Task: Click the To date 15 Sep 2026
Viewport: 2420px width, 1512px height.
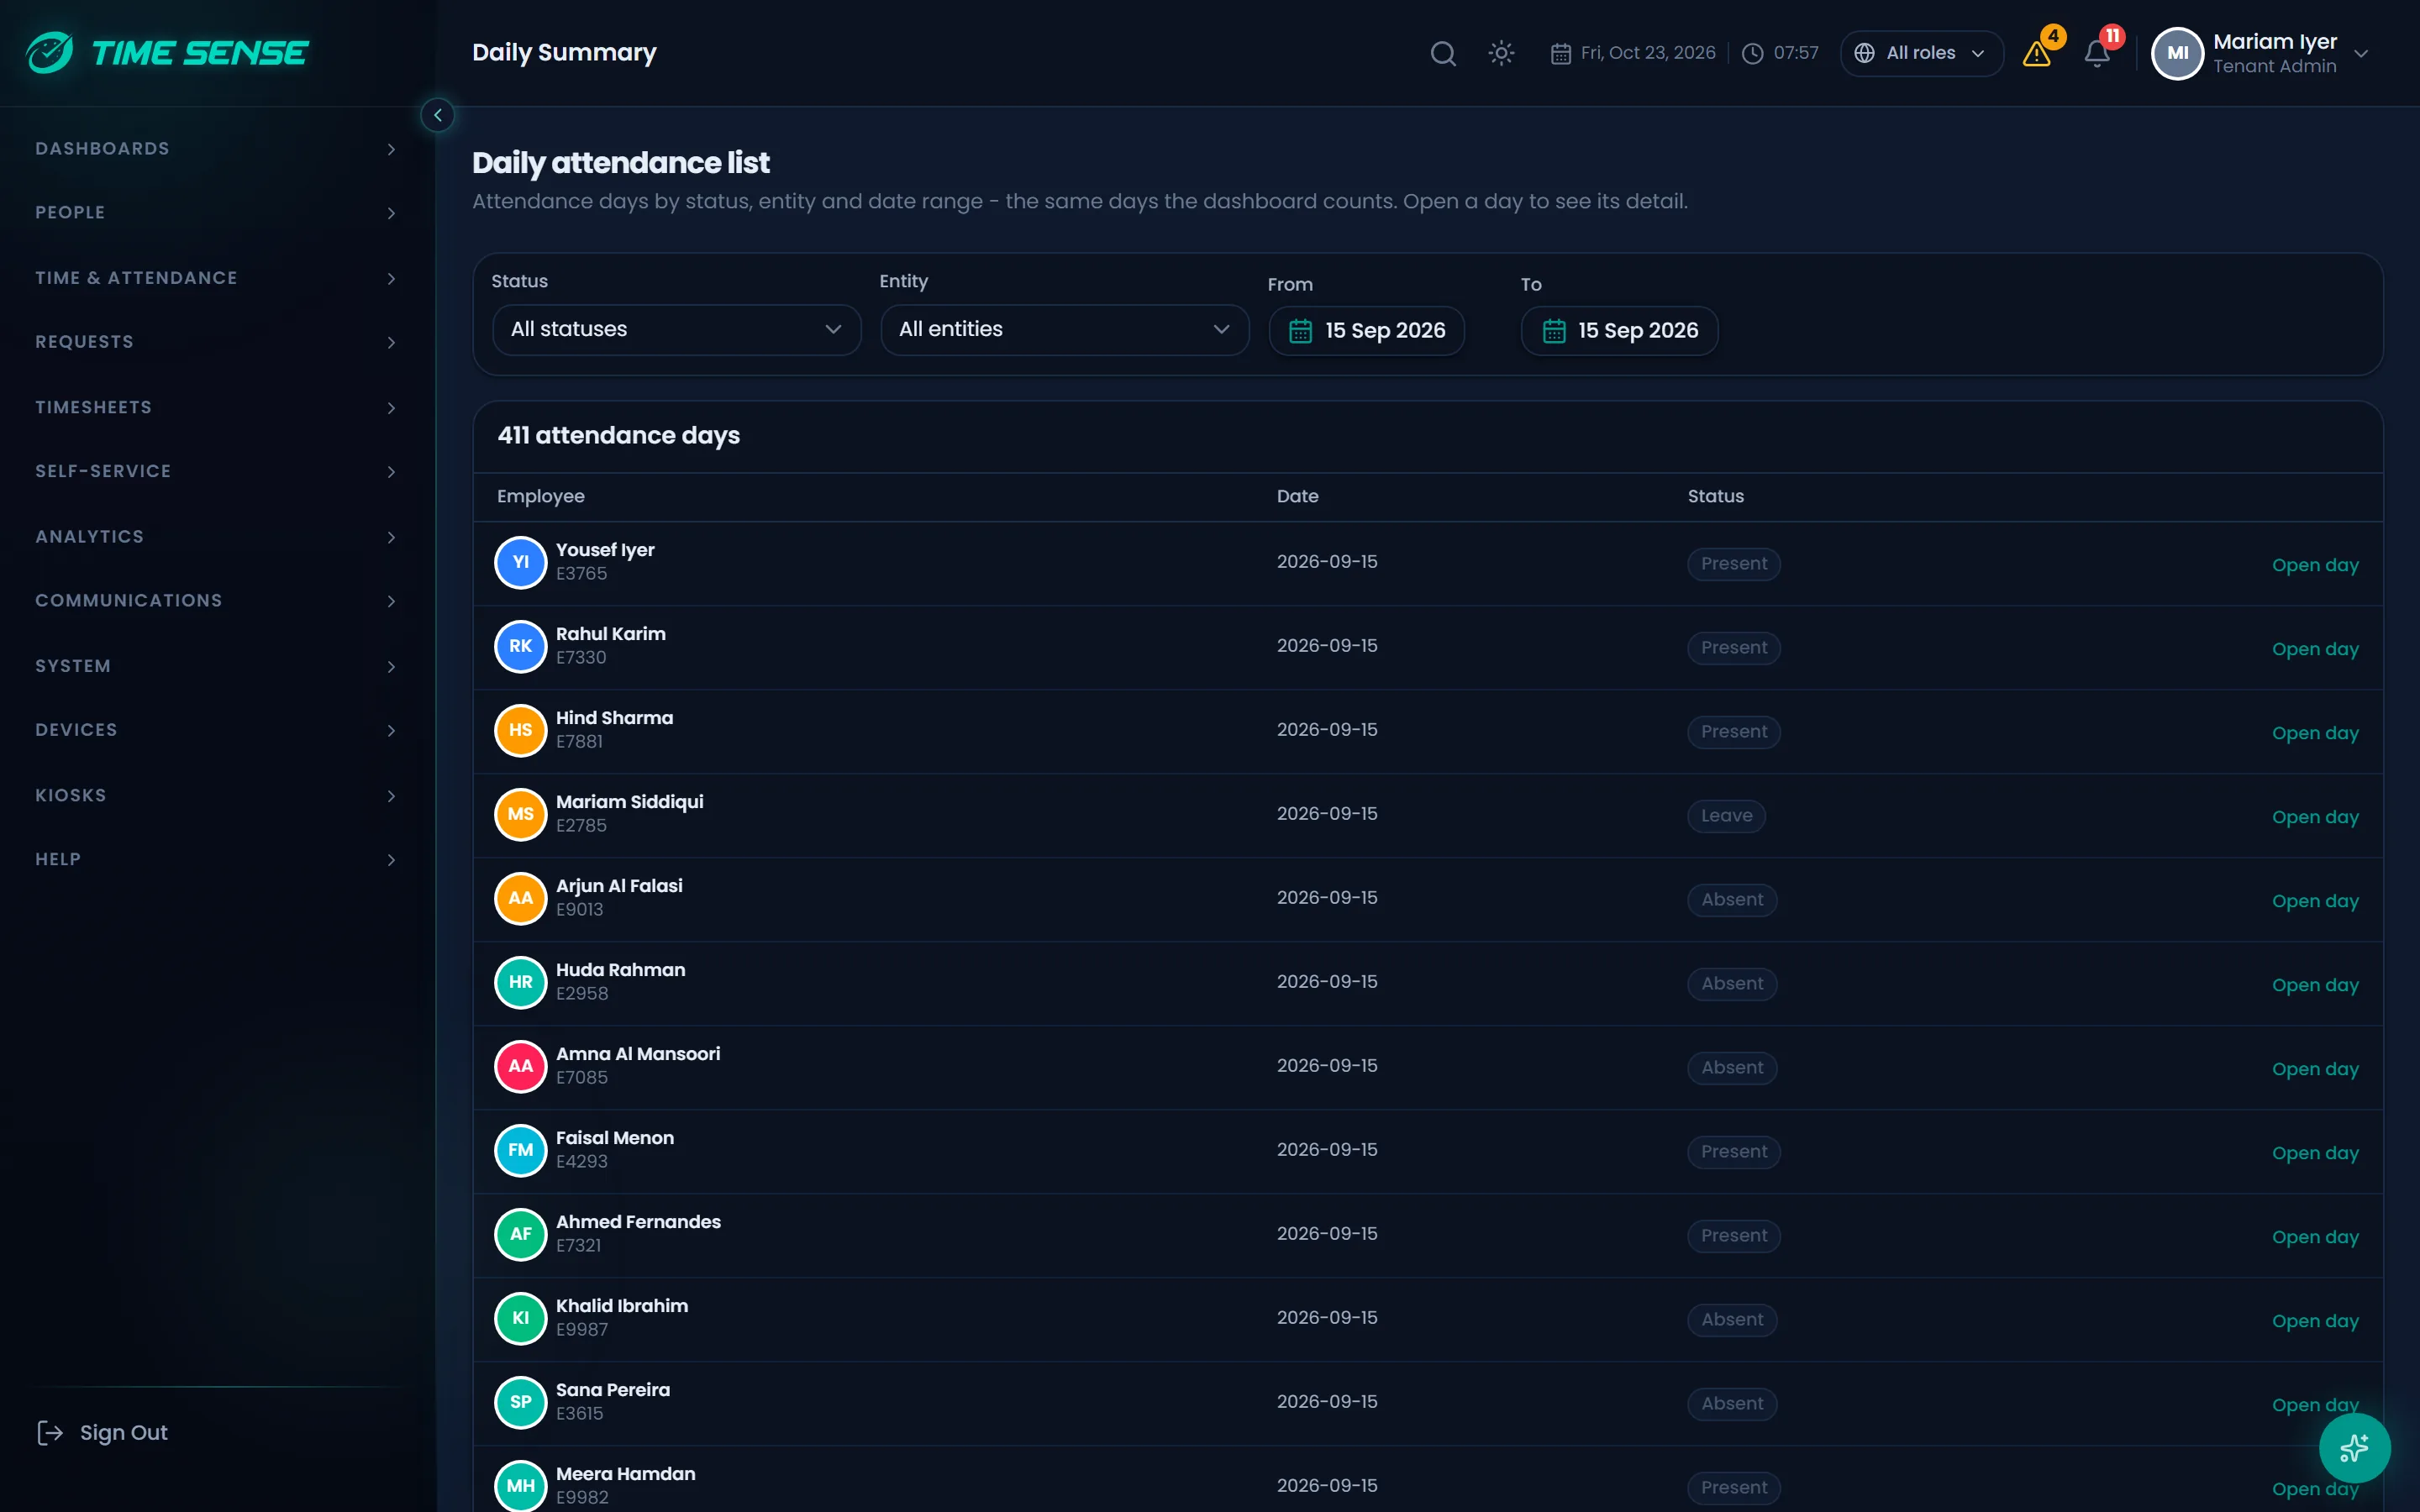Action: (x=1619, y=331)
